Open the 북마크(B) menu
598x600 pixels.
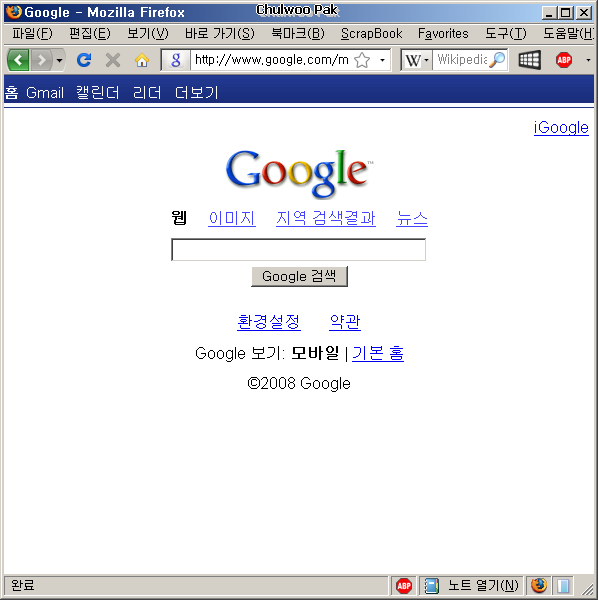click(x=298, y=34)
